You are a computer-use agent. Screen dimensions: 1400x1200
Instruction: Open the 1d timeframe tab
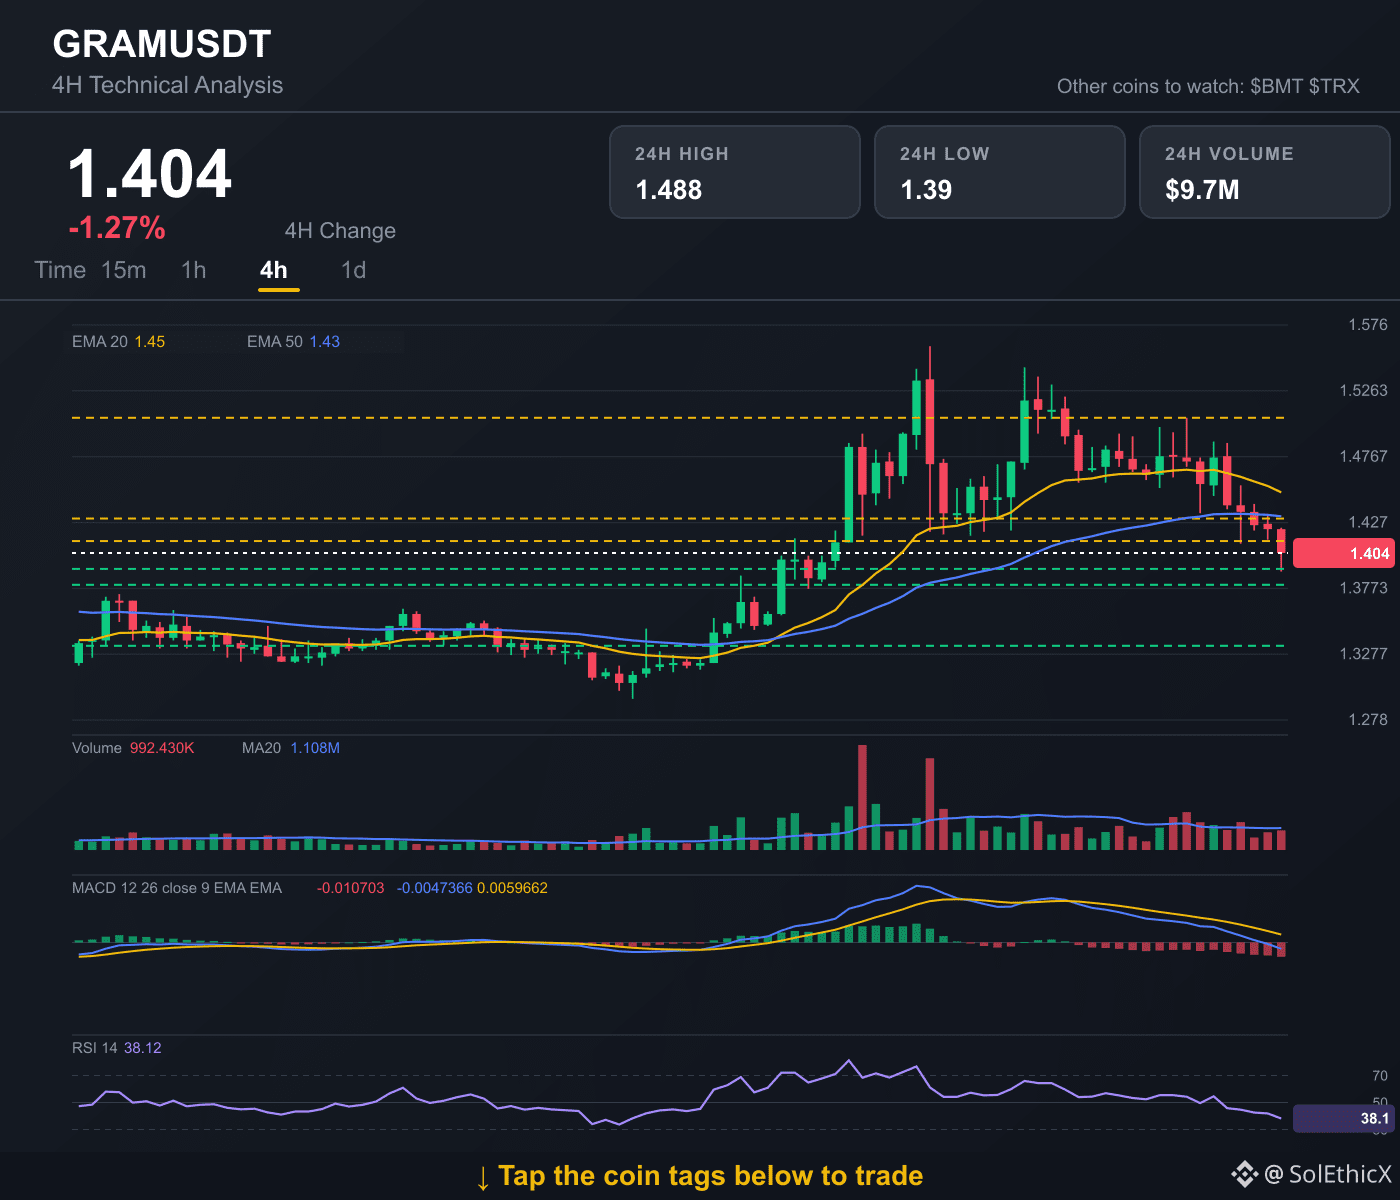354,270
